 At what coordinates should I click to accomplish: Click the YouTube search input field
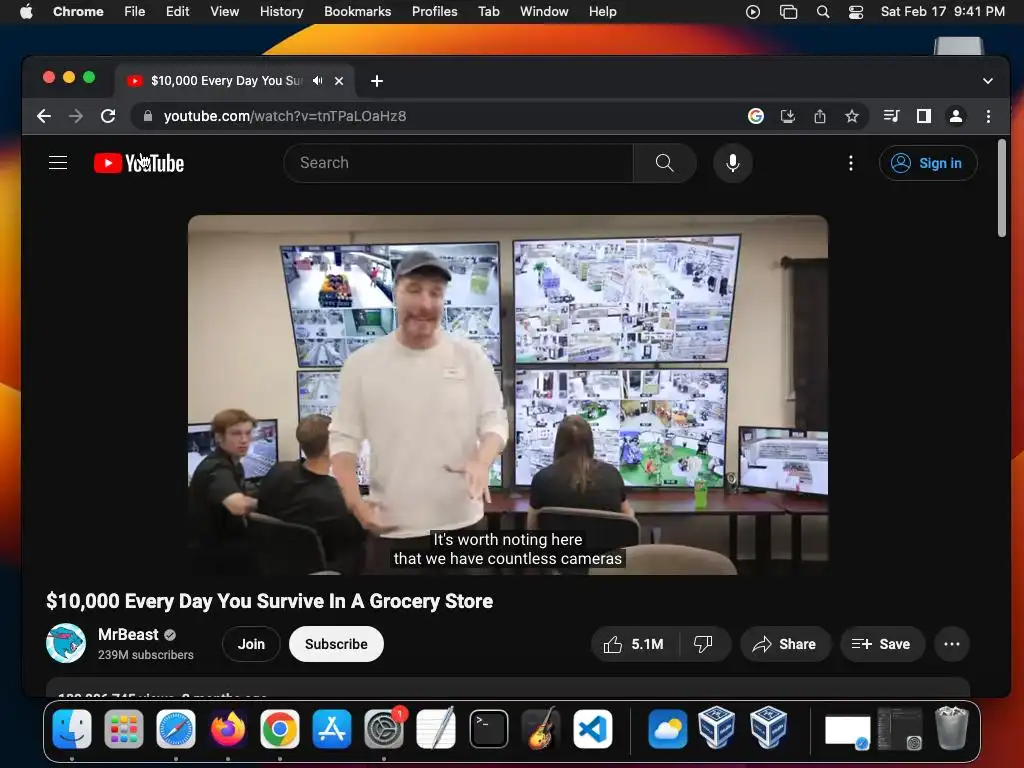coord(458,163)
